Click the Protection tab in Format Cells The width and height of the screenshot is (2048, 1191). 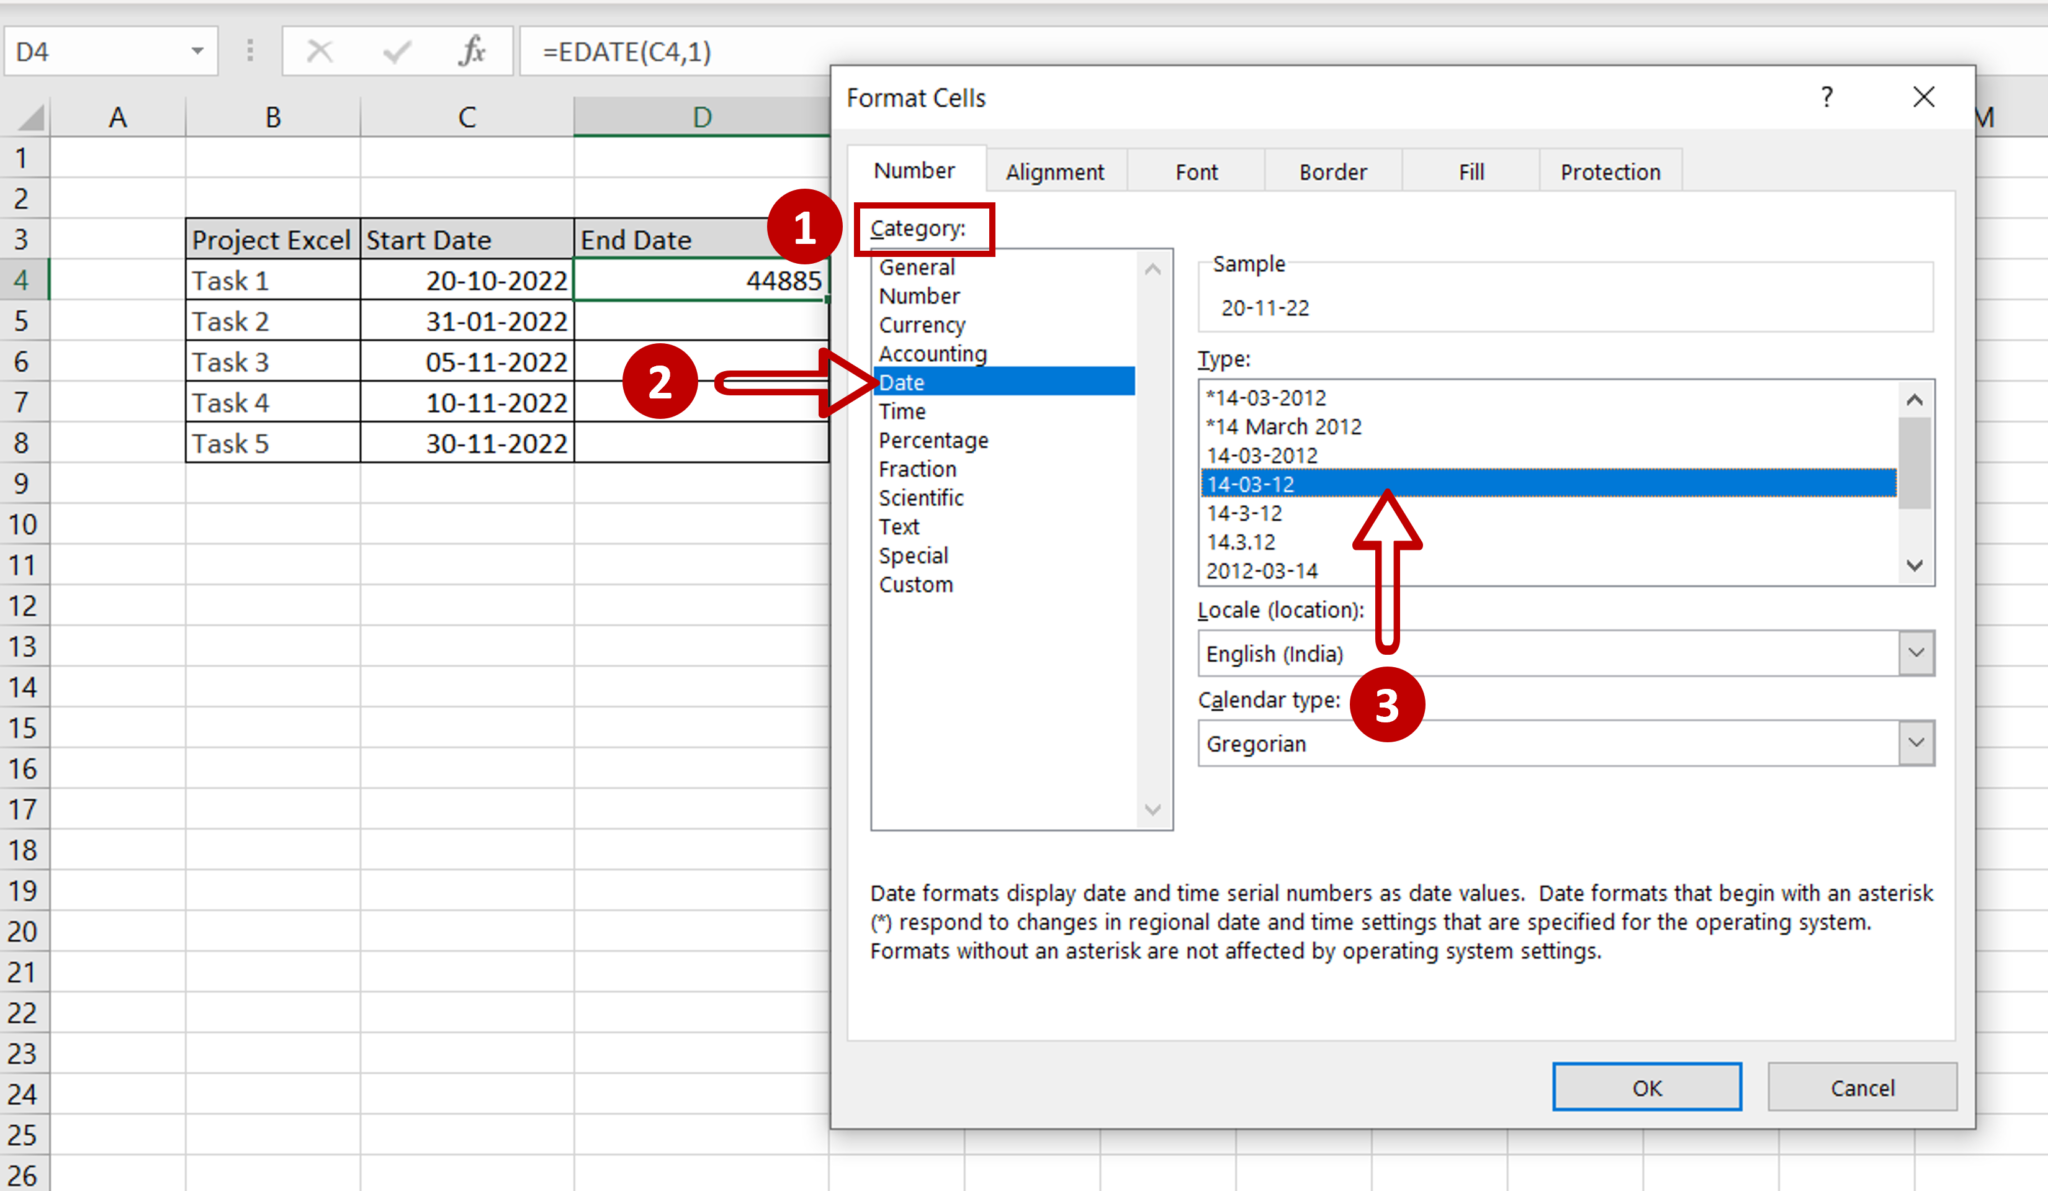click(x=1614, y=172)
